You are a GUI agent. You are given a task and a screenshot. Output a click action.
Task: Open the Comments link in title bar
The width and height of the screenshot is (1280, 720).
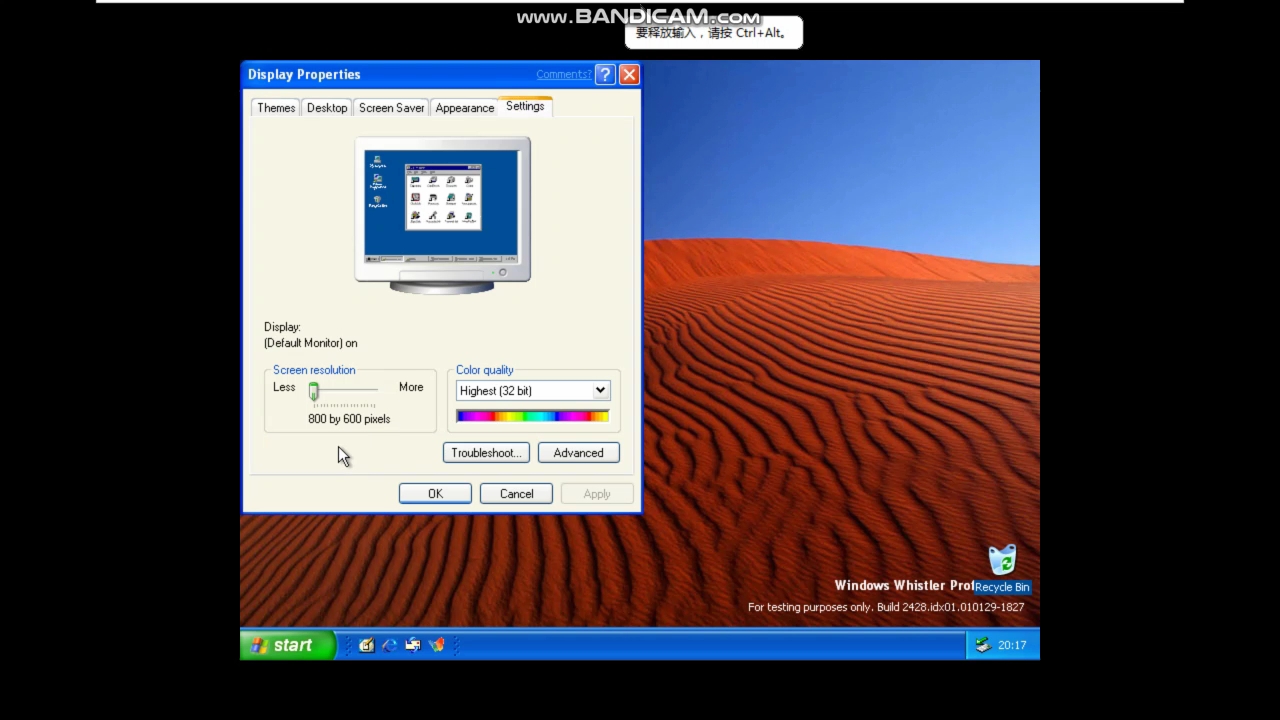pos(563,74)
